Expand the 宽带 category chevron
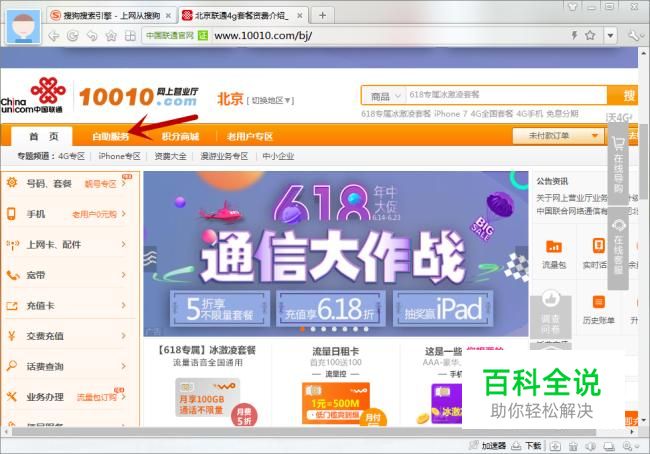Viewport: 650px width, 454px height. point(124,275)
